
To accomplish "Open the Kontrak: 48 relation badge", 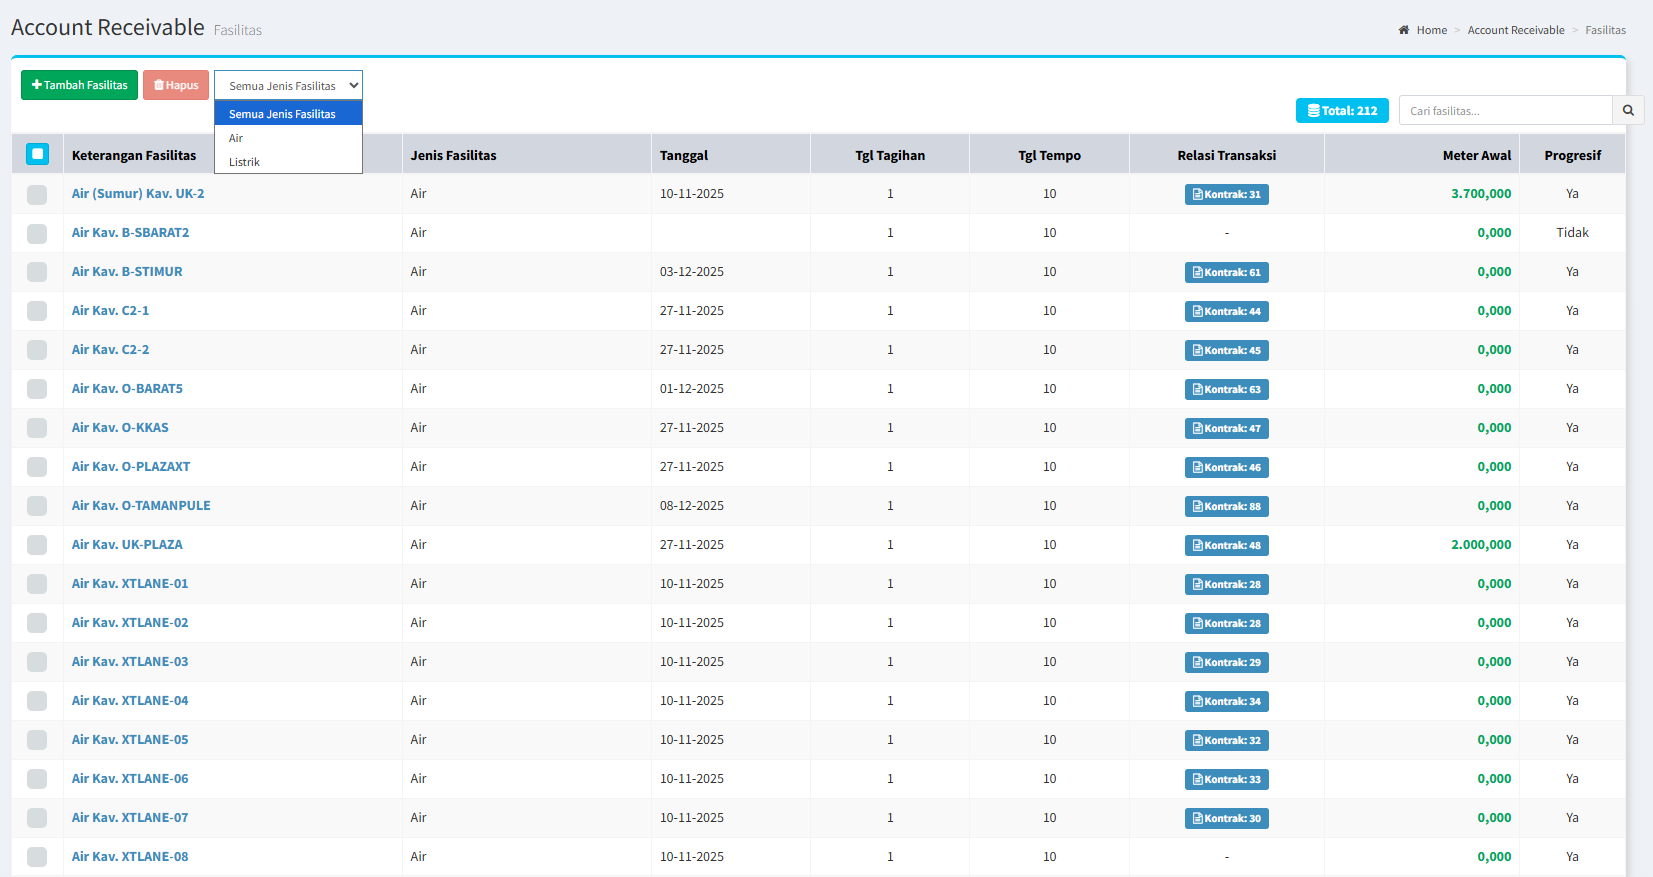I will pos(1226,545).
